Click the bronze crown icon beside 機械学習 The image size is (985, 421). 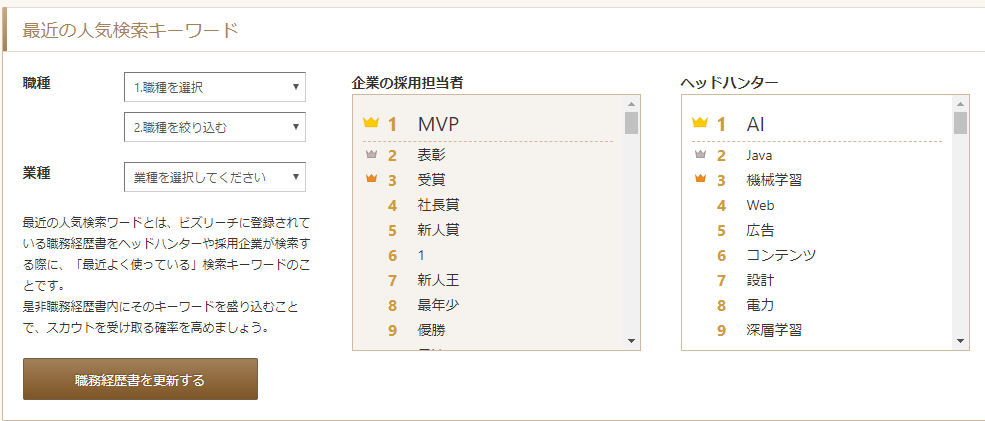click(x=700, y=179)
